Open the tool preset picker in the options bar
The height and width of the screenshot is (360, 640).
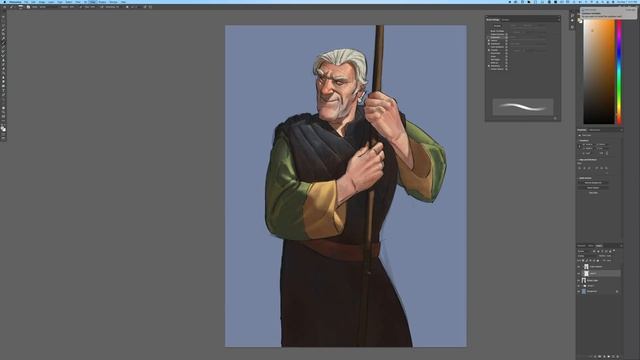[x=11, y=7]
